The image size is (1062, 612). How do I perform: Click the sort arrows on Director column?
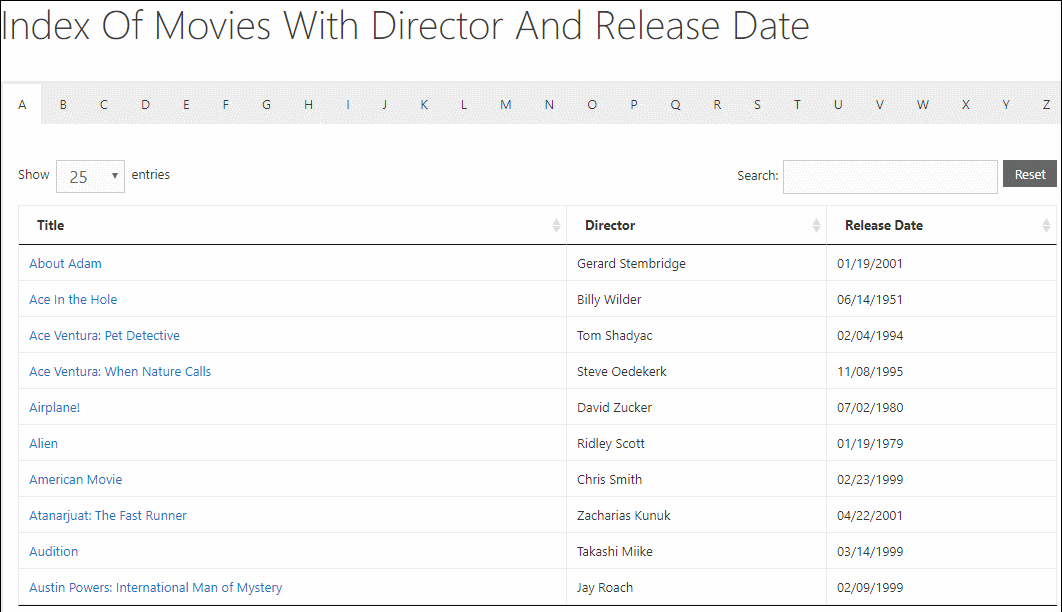[816, 225]
